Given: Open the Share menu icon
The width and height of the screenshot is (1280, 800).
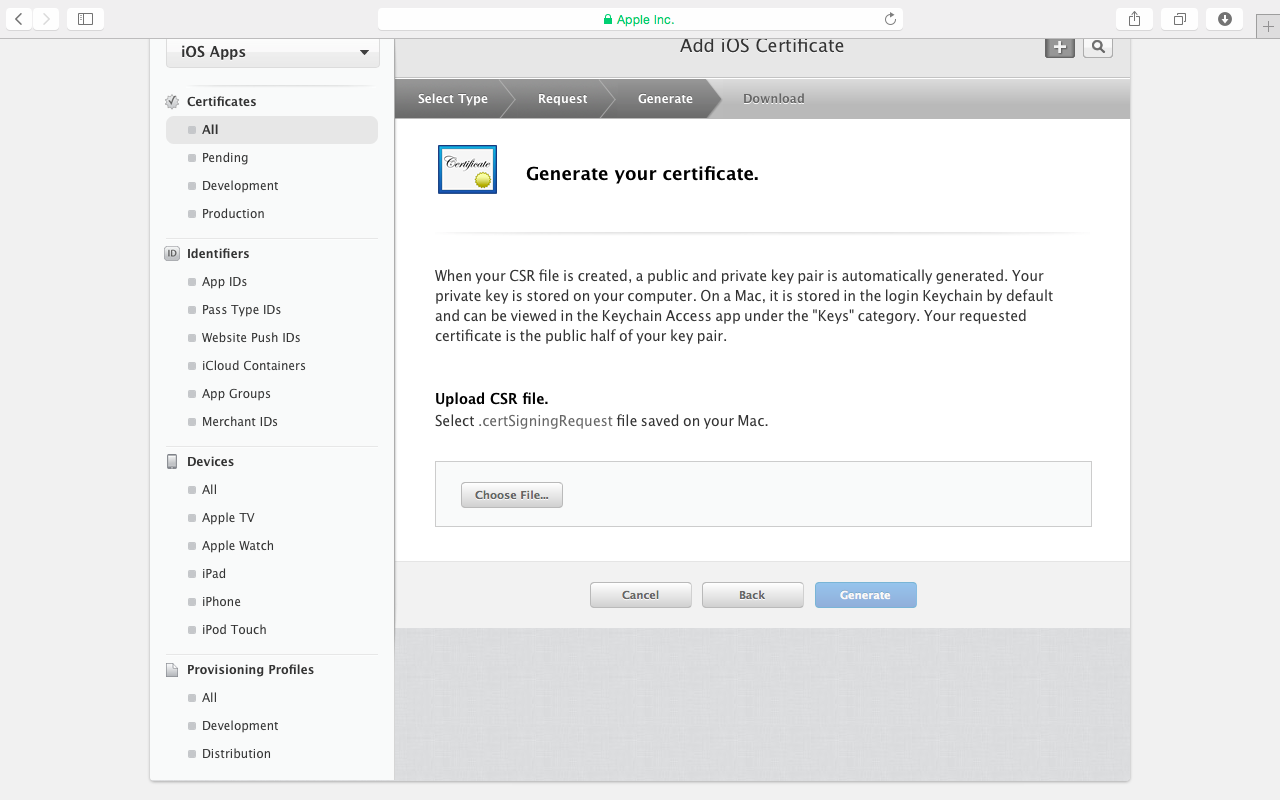Looking at the screenshot, I should coord(1134,18).
